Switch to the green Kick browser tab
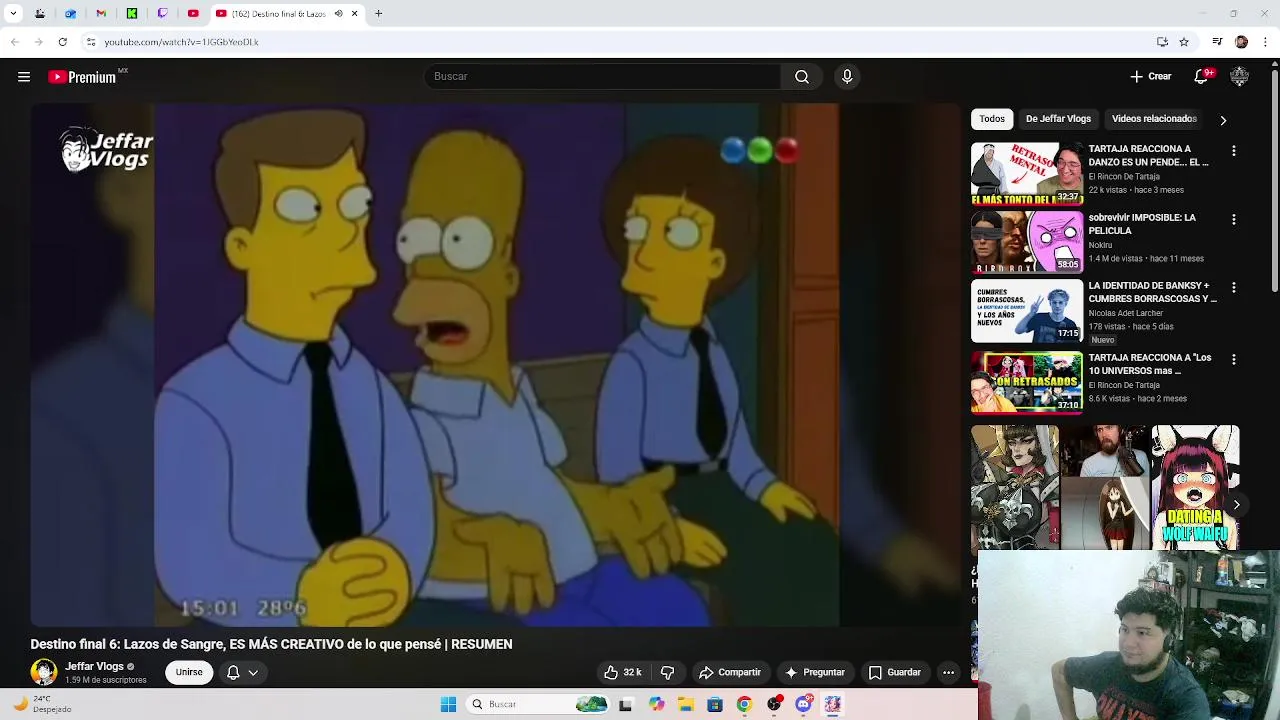 coord(131,14)
